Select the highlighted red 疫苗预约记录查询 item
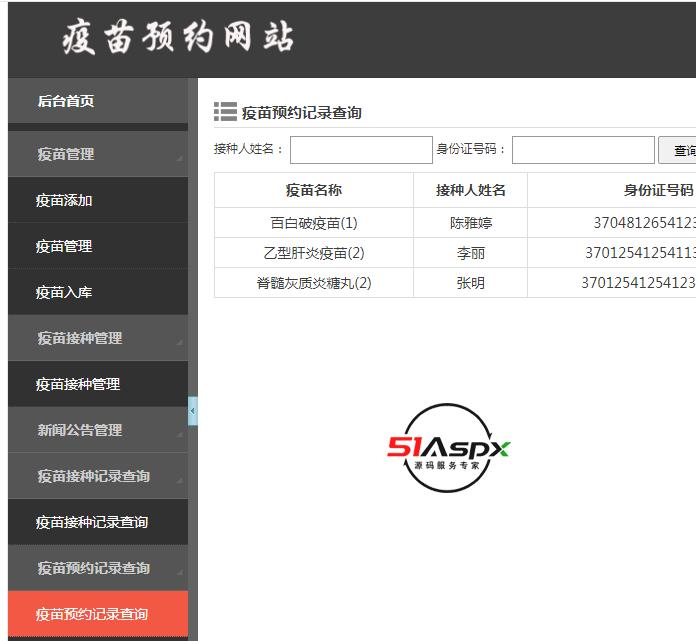The height and width of the screenshot is (641, 696). tap(98, 614)
